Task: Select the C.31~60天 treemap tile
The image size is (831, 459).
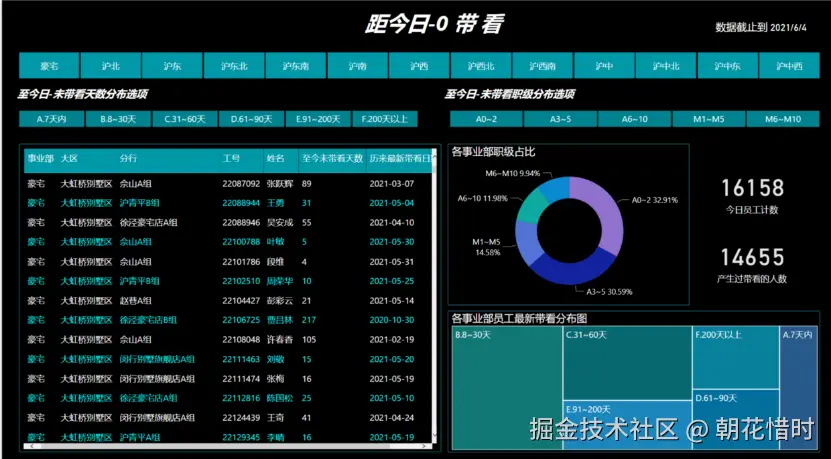Action: 627,364
